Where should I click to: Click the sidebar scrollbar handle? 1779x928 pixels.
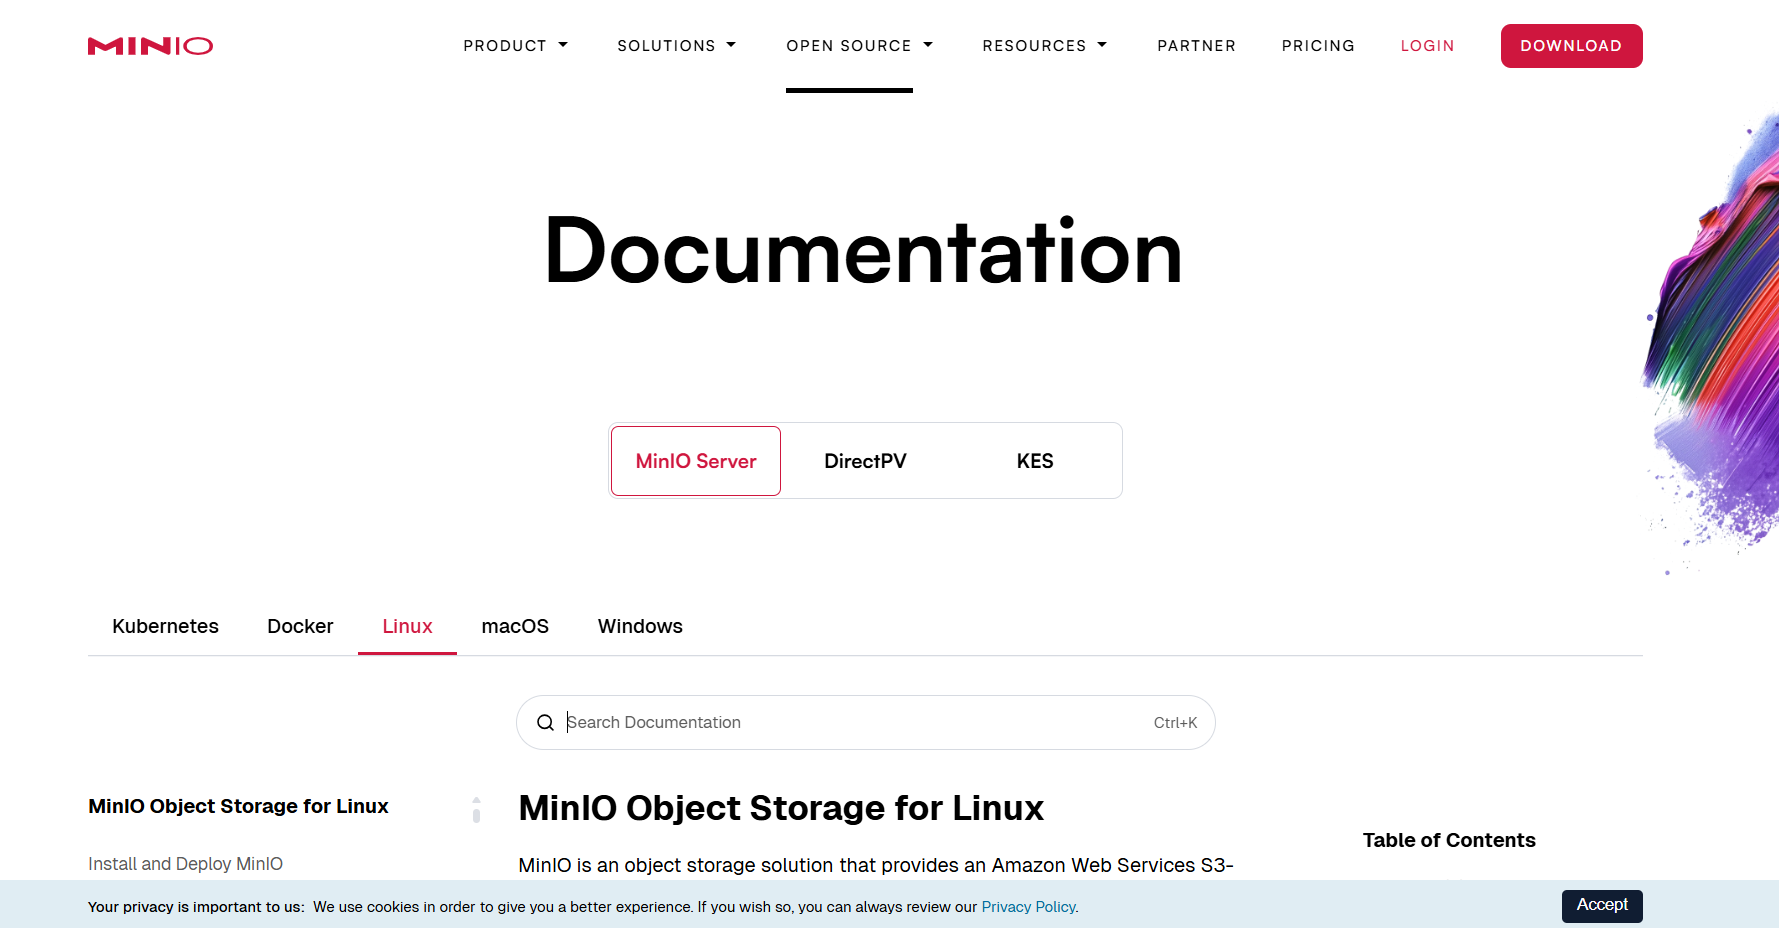(476, 815)
